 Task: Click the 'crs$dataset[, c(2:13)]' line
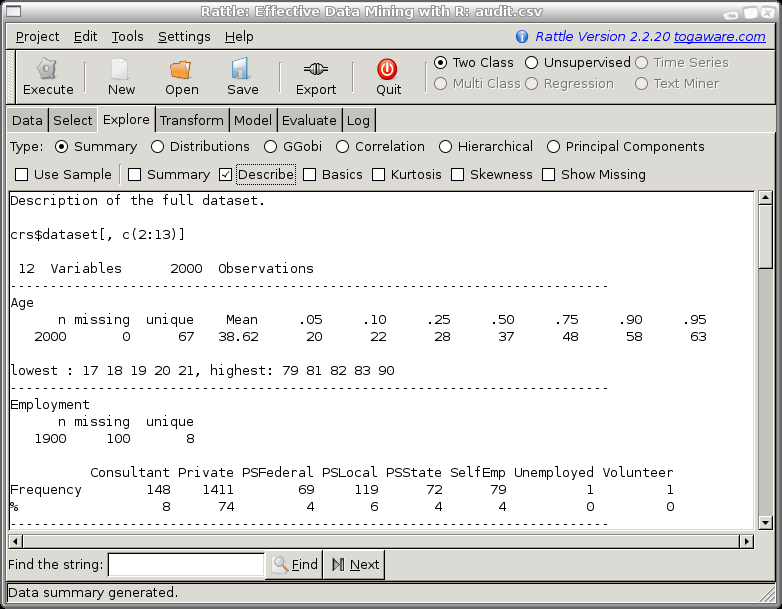coord(98,234)
